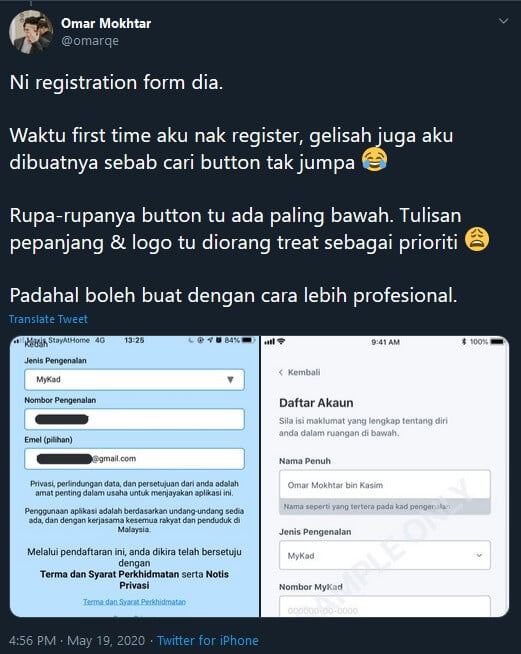This screenshot has height=654, width=521.
Task: Open the Omar Mokhtar display name
Action: 106,23
